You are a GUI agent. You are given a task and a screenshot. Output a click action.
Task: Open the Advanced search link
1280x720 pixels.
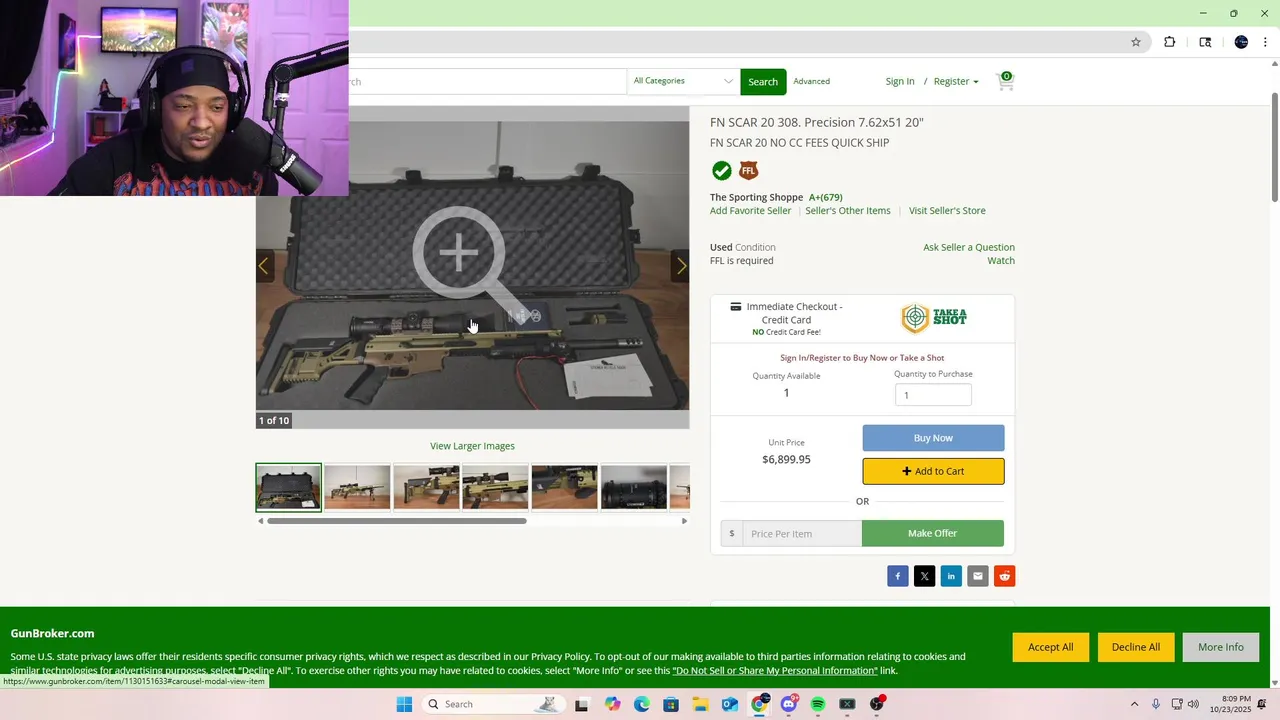click(811, 81)
